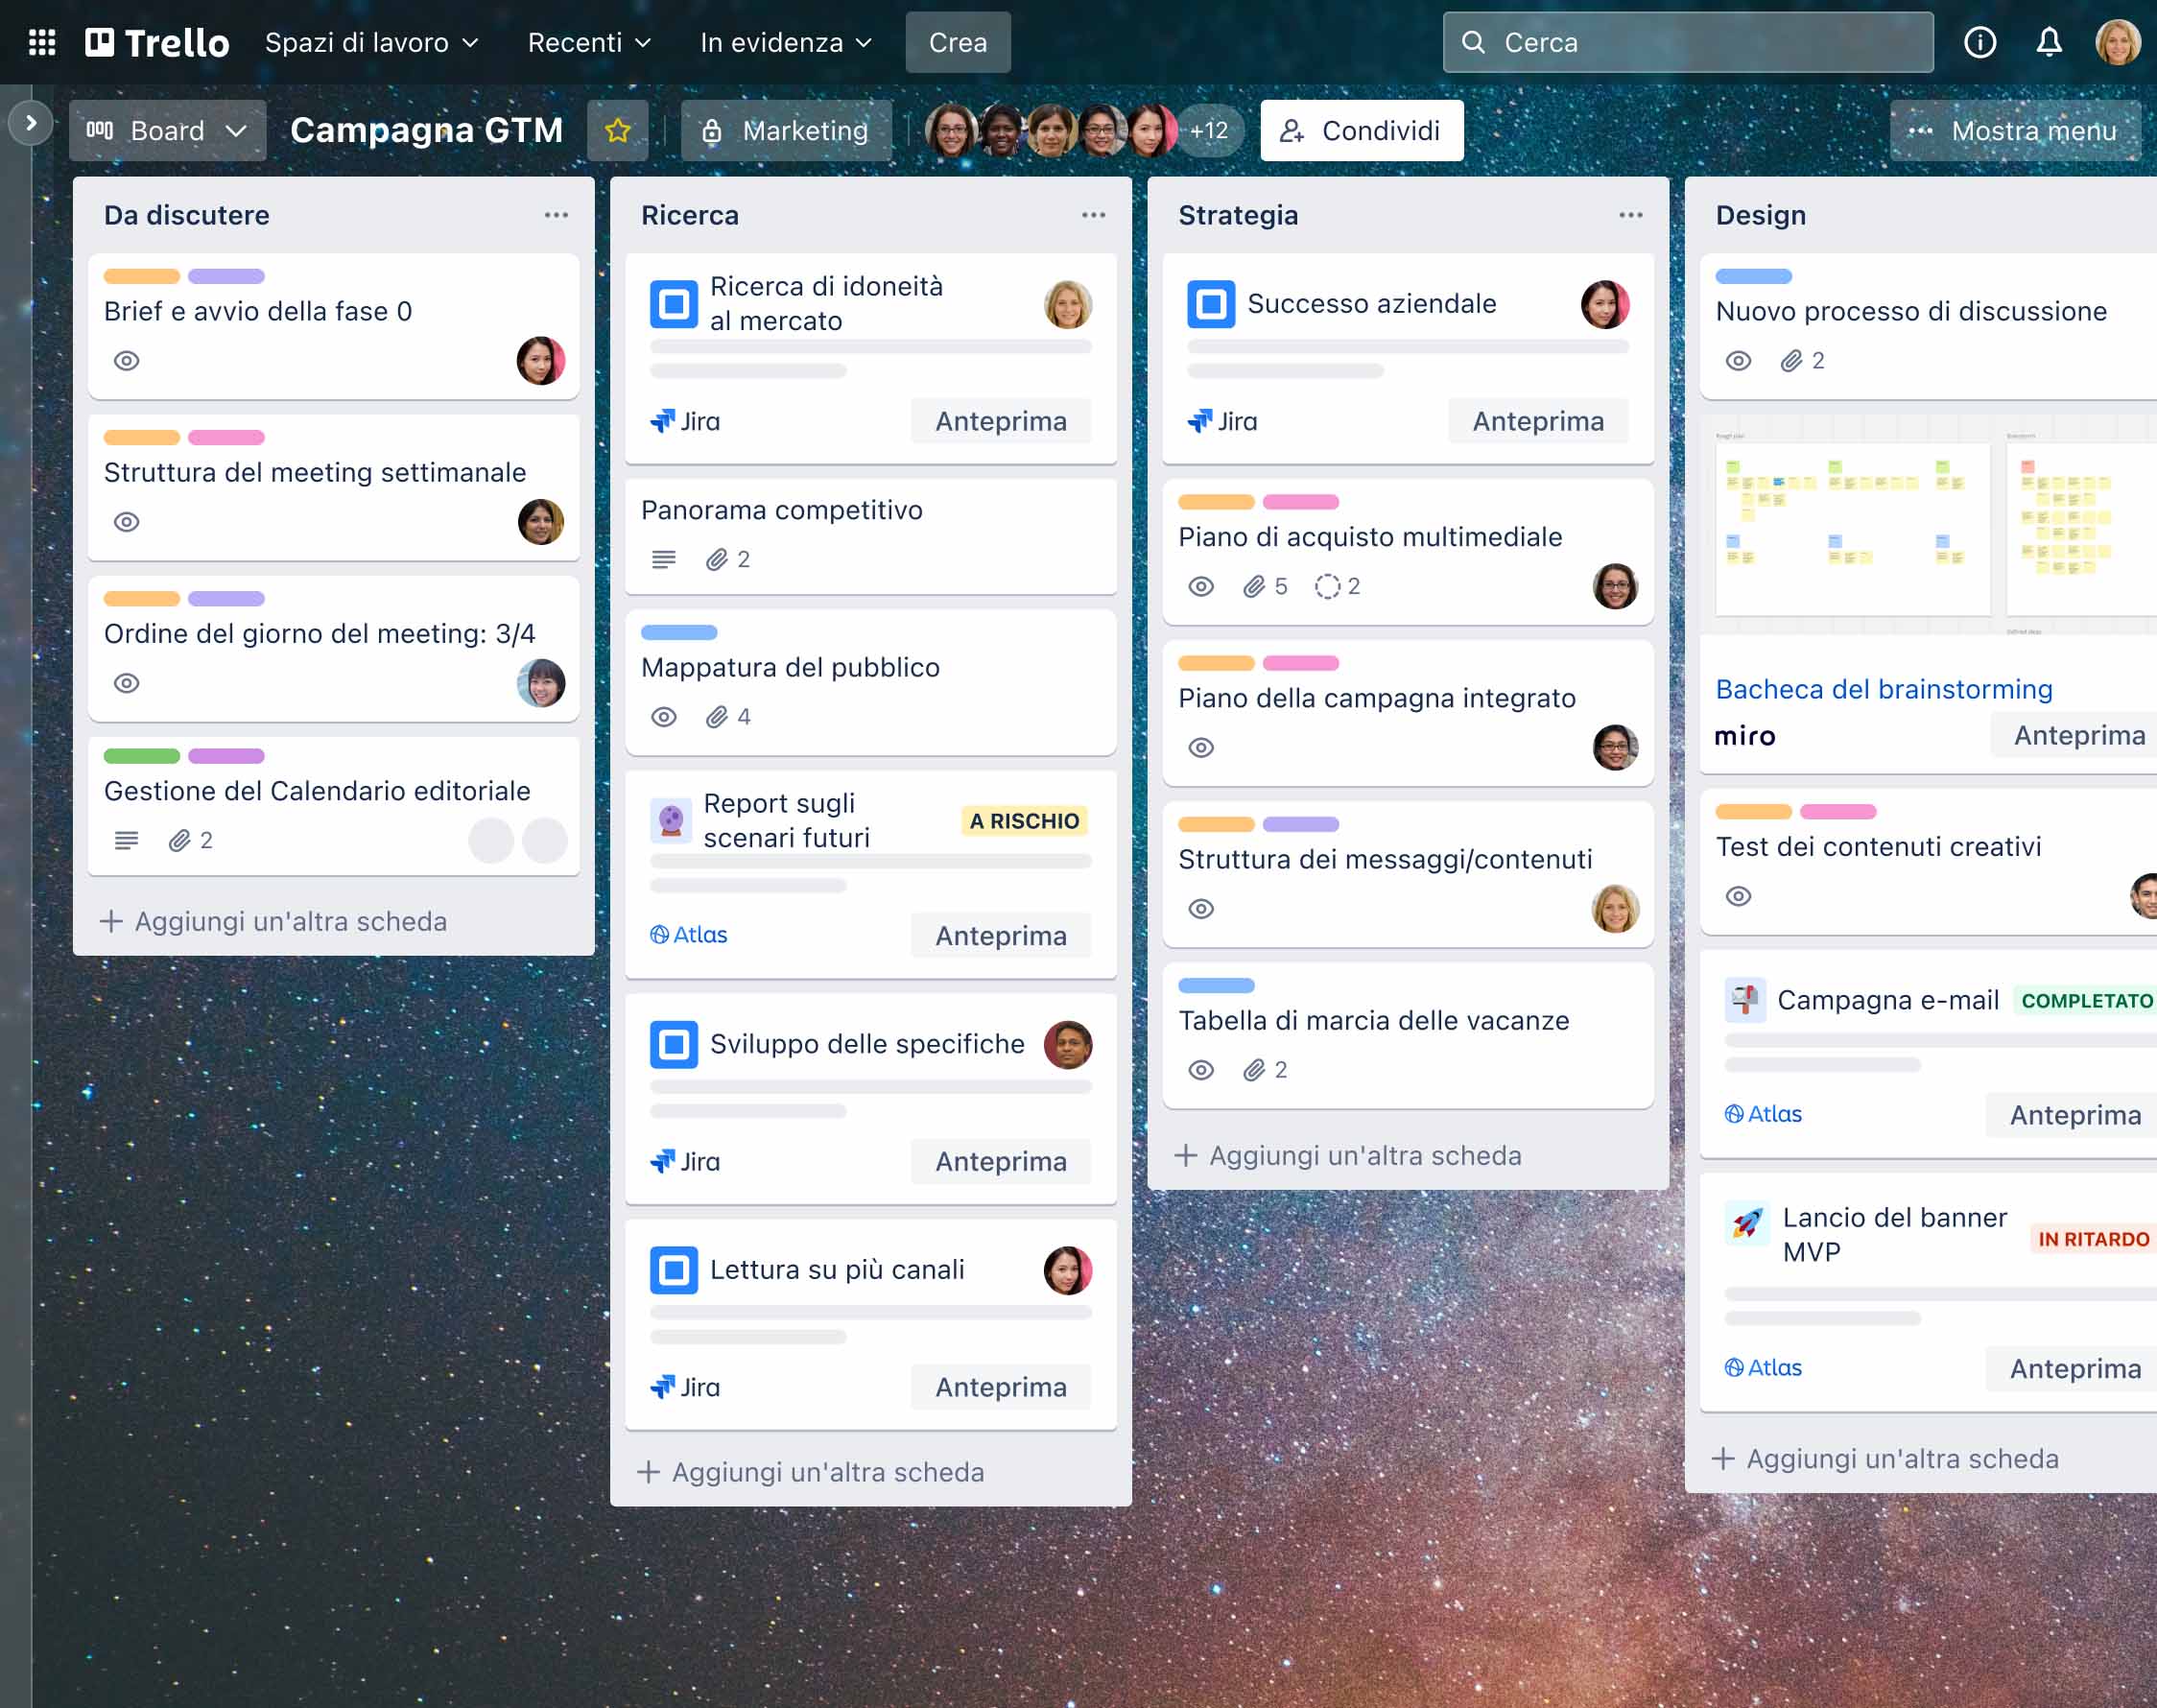
Task: Click blue label on Tabella di marcia card
Action: click(1216, 985)
